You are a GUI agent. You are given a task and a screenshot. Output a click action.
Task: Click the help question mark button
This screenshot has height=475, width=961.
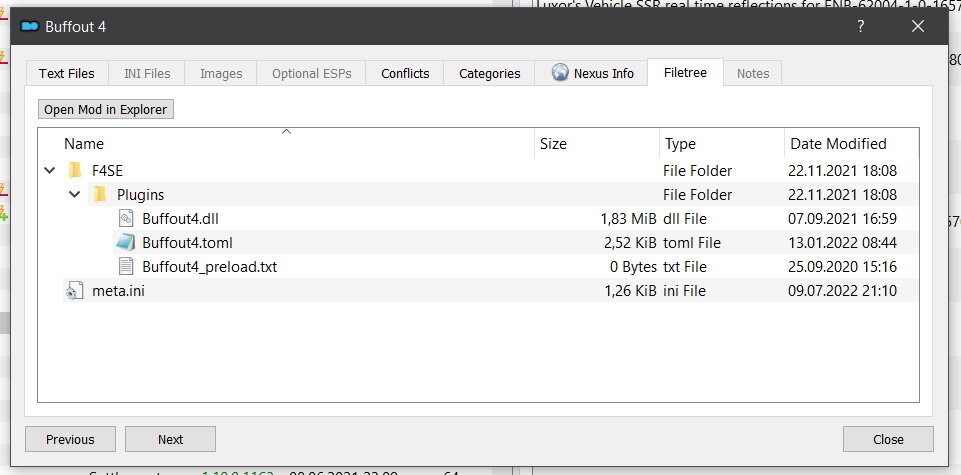pyautogui.click(x=860, y=26)
